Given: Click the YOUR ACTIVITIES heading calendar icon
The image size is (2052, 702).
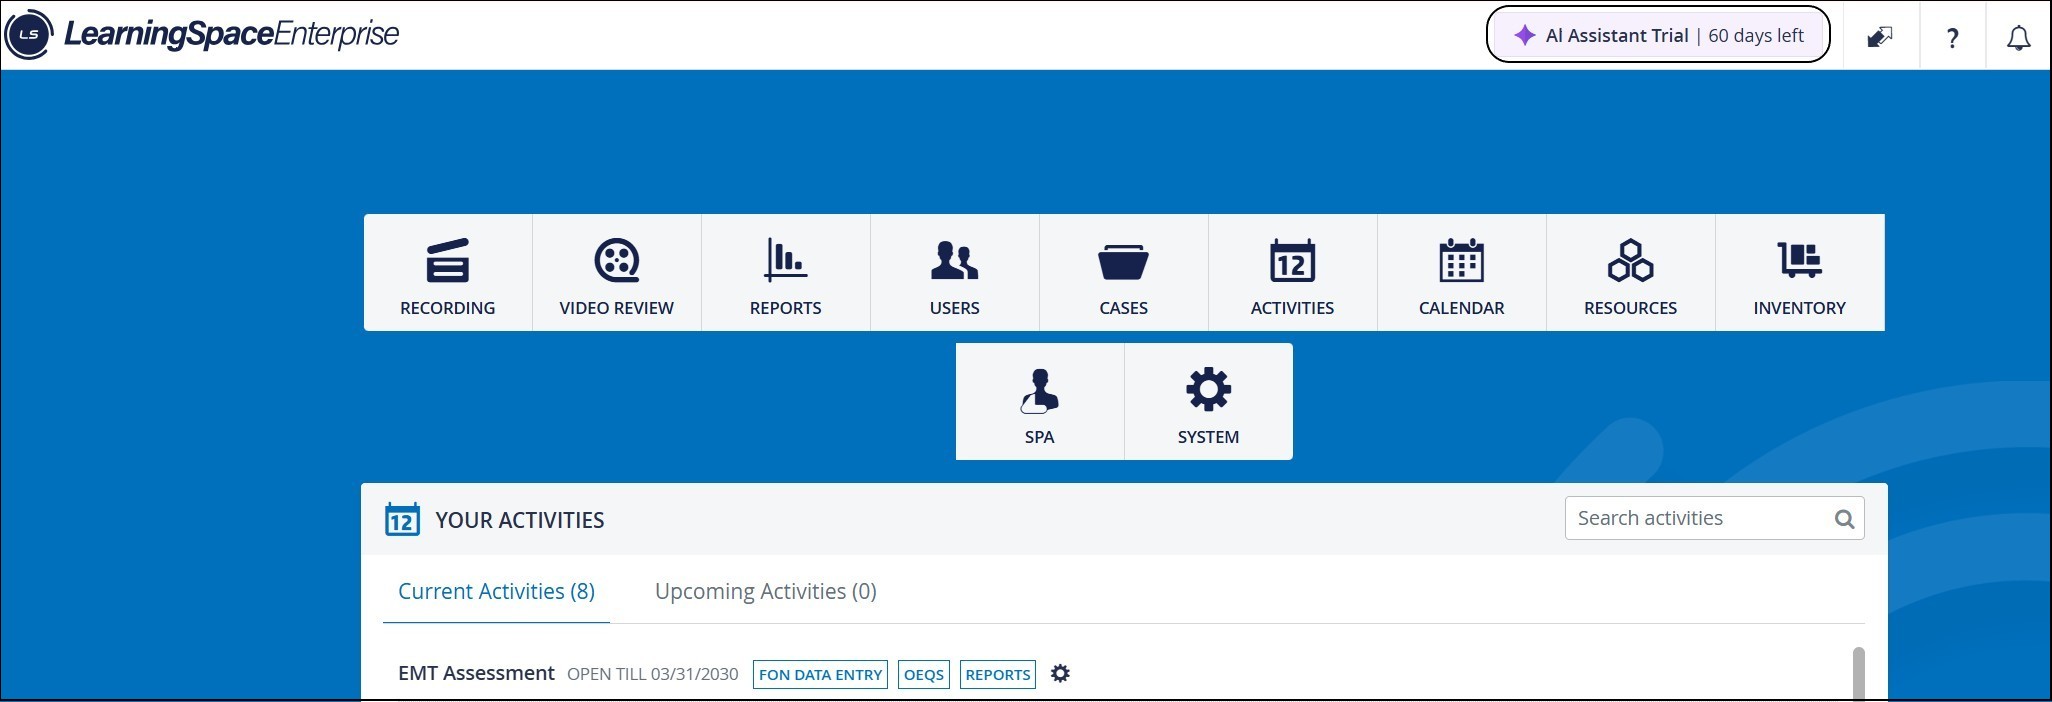Looking at the screenshot, I should (402, 520).
